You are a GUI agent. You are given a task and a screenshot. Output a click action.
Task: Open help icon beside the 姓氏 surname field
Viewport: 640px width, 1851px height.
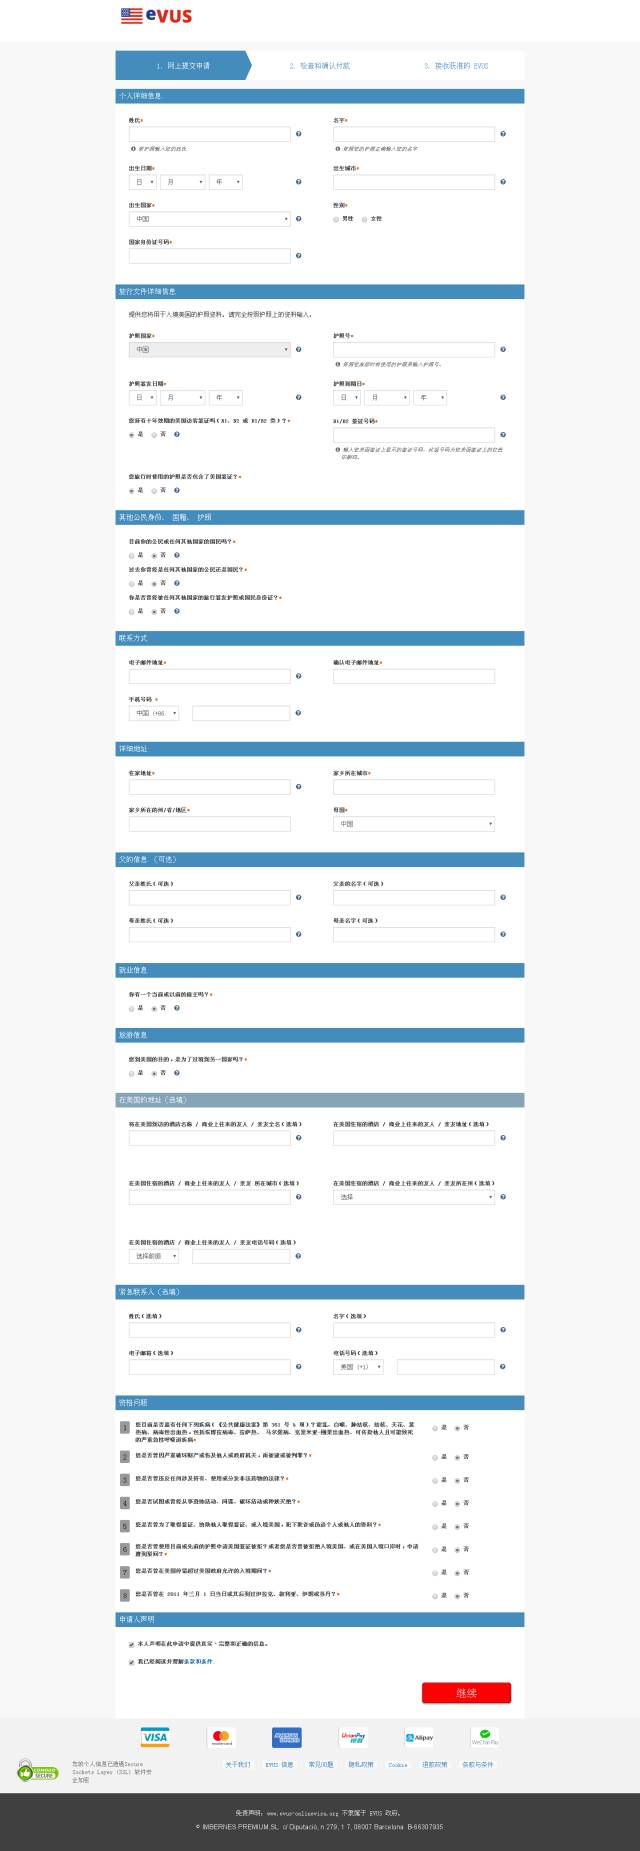coord(299,134)
